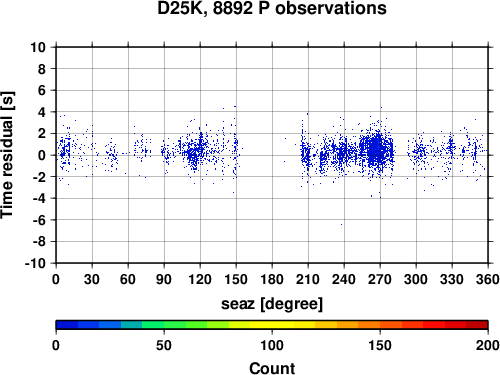Click the yellow segment of the colorbar near 100
500x375 pixels.
pos(272,325)
